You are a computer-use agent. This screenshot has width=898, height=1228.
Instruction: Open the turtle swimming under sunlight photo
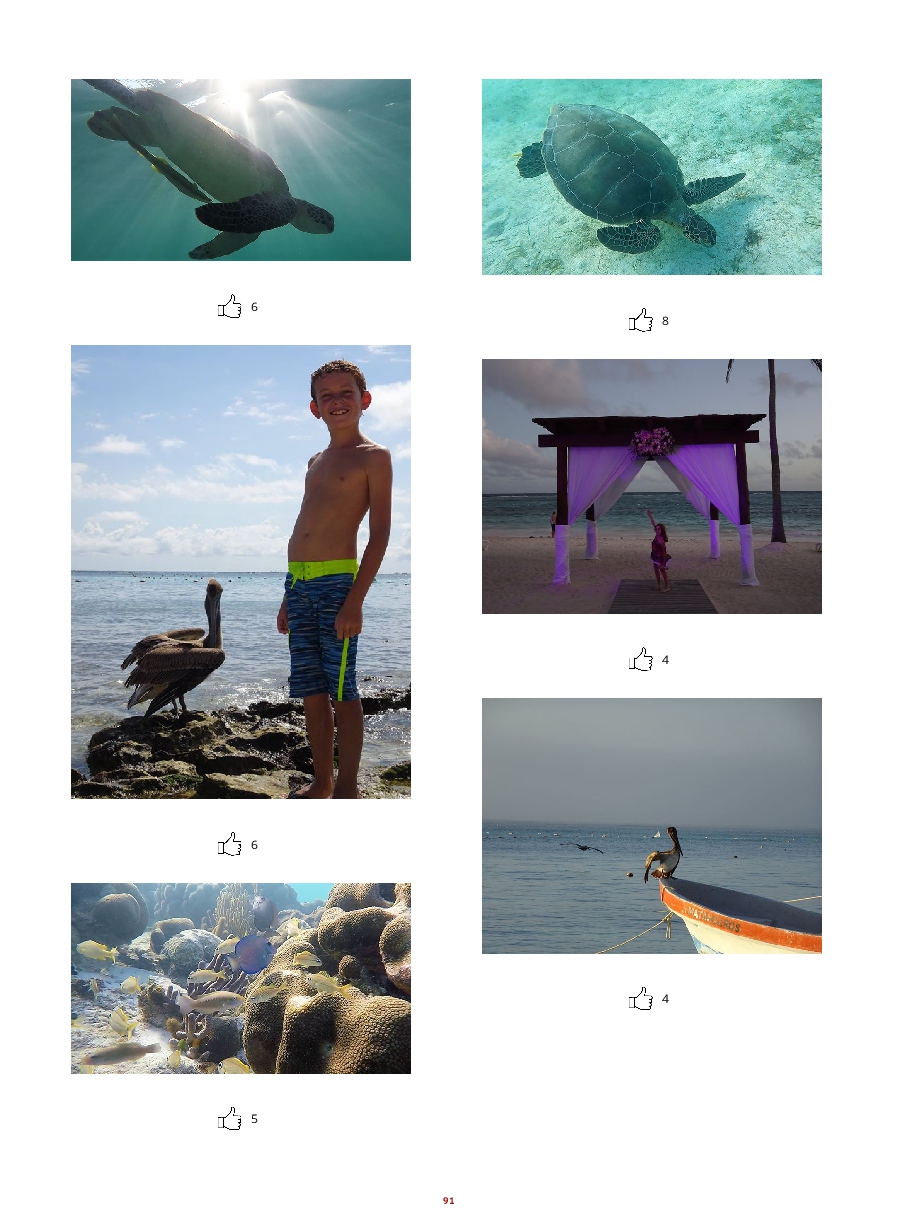pyautogui.click(x=241, y=170)
